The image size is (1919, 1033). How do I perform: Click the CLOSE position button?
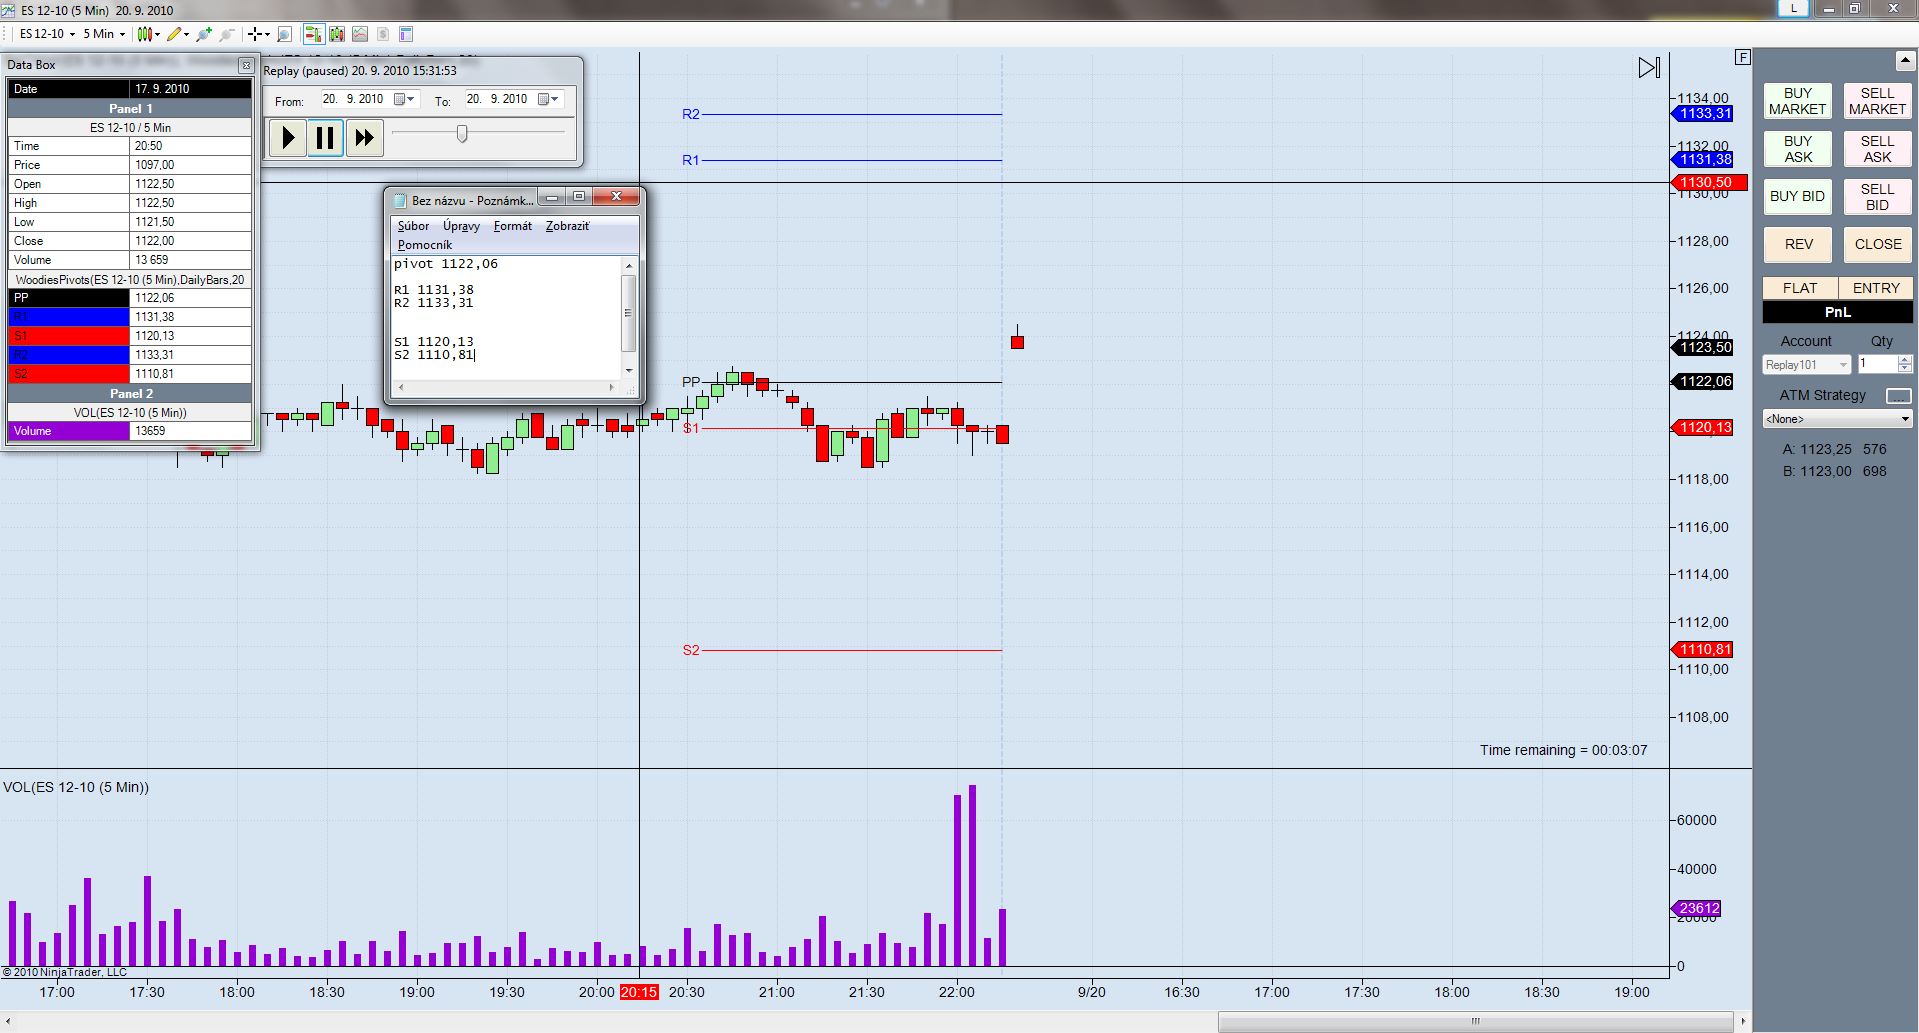click(x=1877, y=244)
